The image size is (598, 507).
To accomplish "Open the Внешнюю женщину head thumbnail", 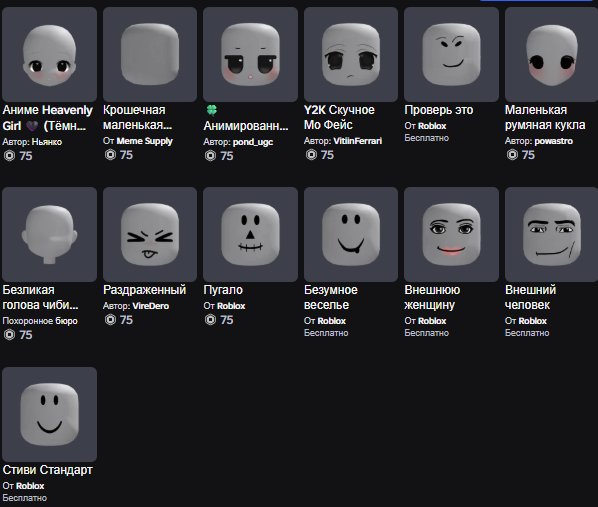I will tap(451, 234).
